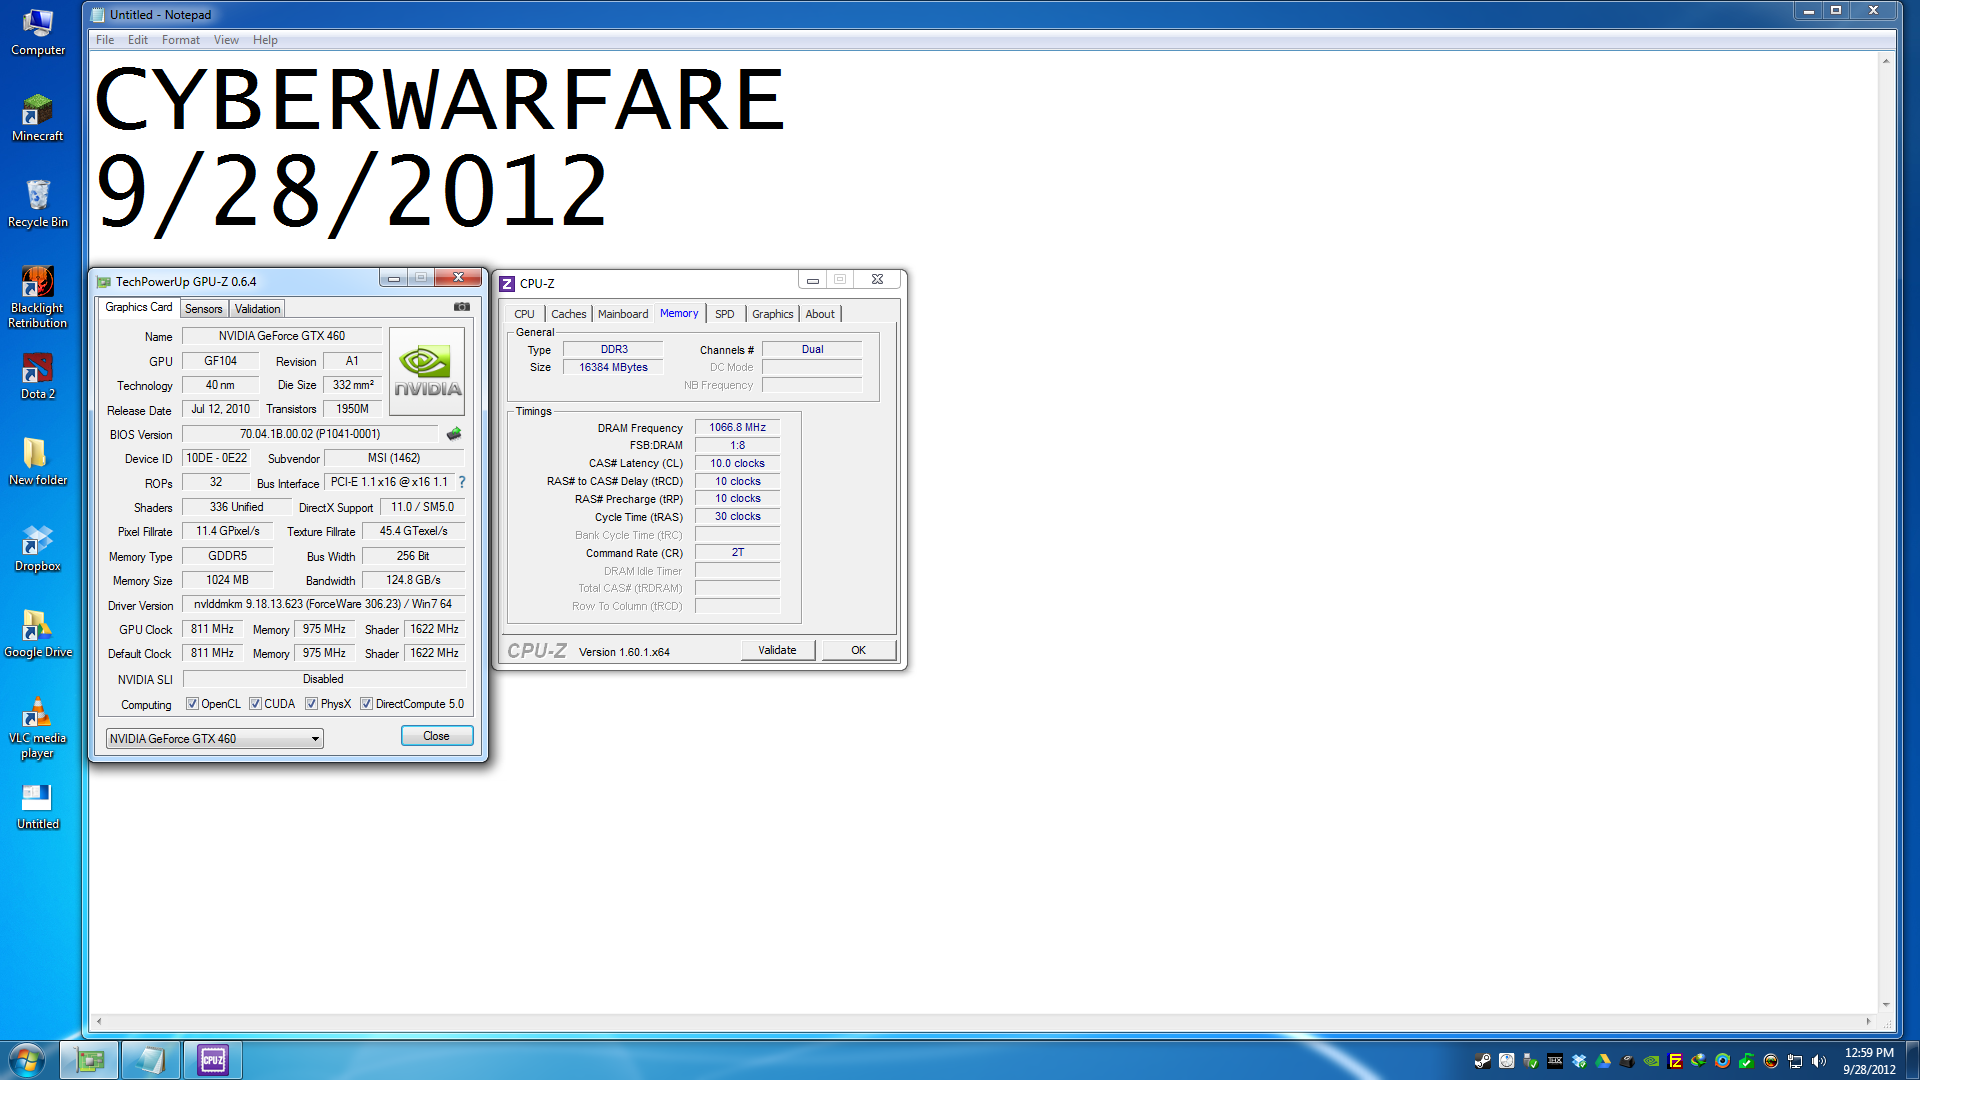1982x1118 pixels.
Task: Toggle the CUDA checkbox
Action: (x=255, y=704)
